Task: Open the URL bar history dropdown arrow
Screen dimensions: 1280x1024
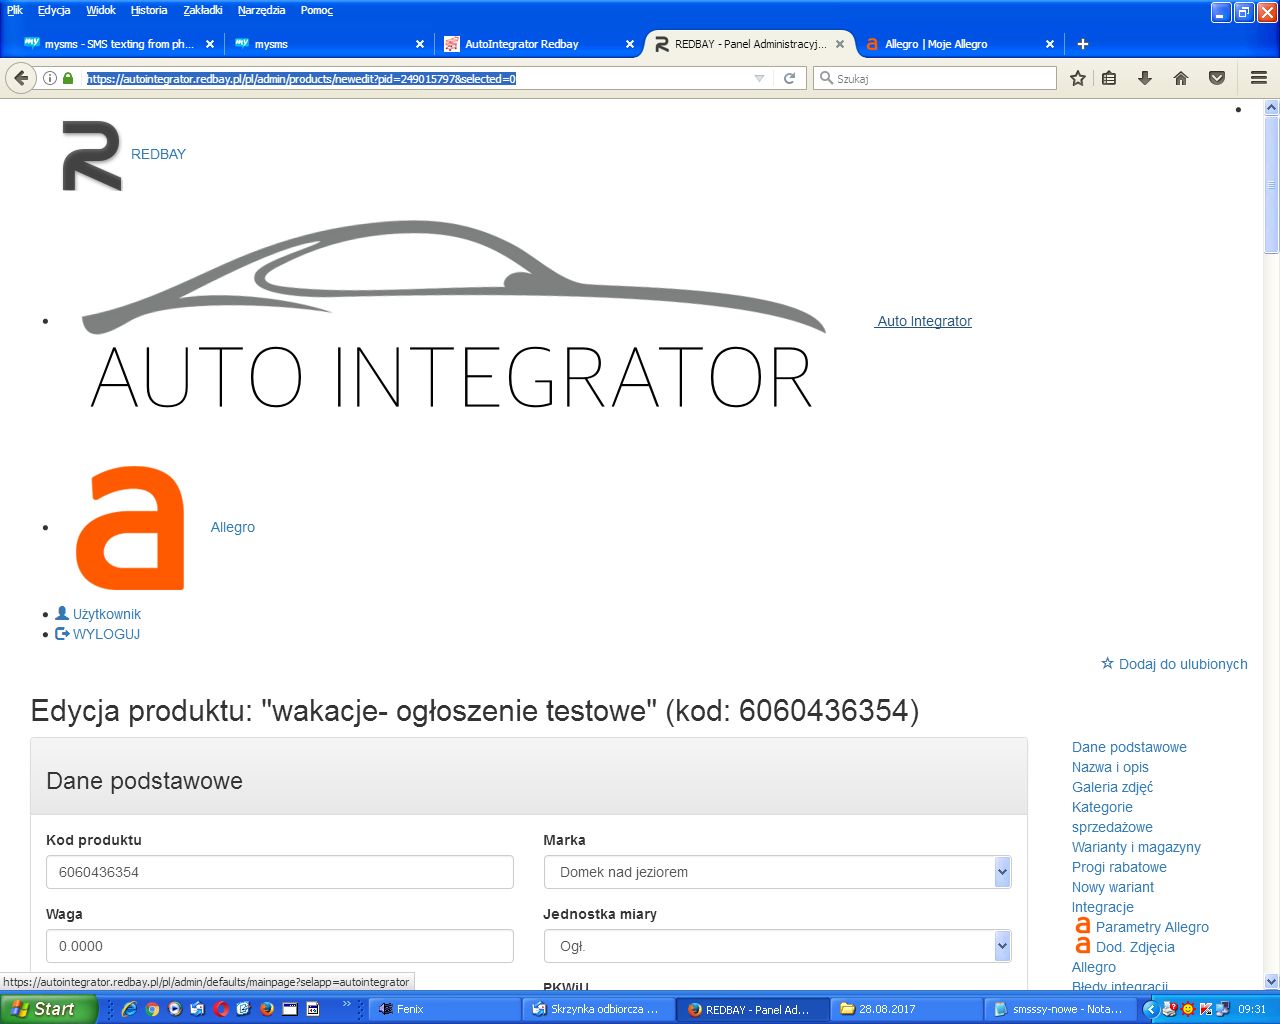Action: 759,78
